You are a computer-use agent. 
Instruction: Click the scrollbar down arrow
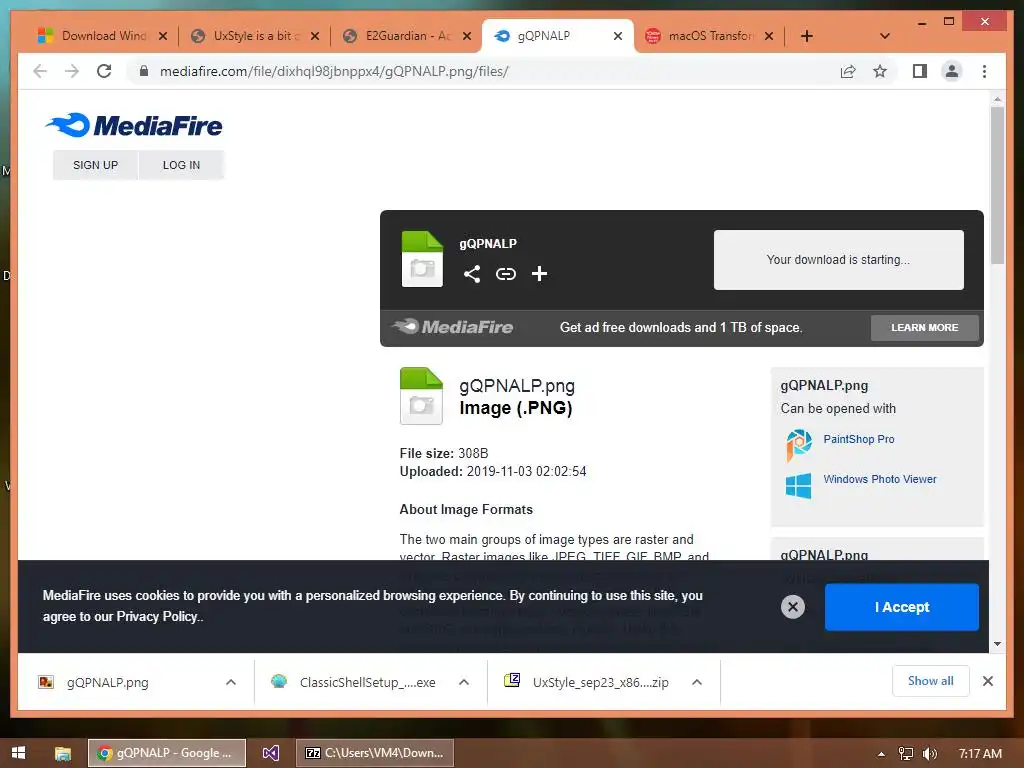997,644
